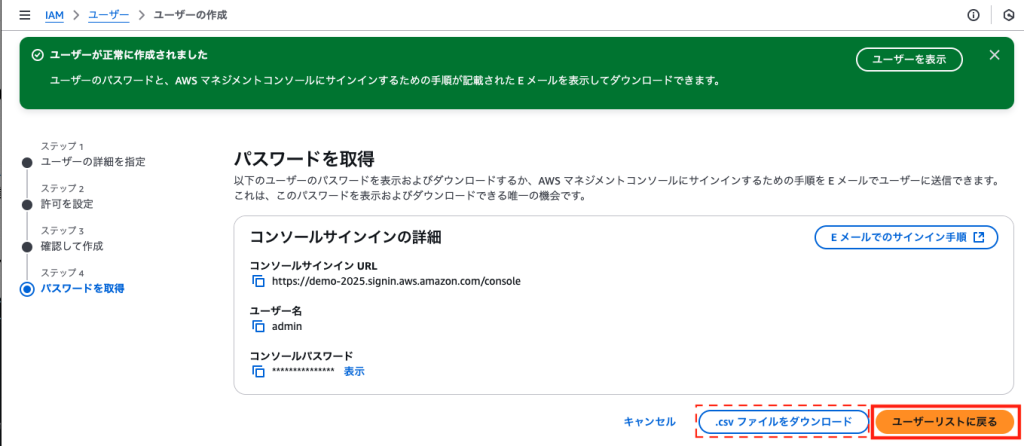Copy the console password
The width and height of the screenshot is (1024, 446).
[x=259, y=371]
